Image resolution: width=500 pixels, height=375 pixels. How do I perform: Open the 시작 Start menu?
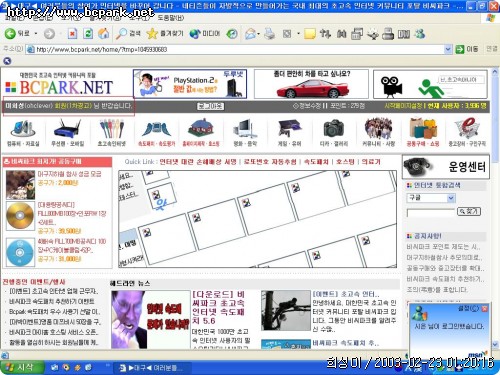pos(22,367)
